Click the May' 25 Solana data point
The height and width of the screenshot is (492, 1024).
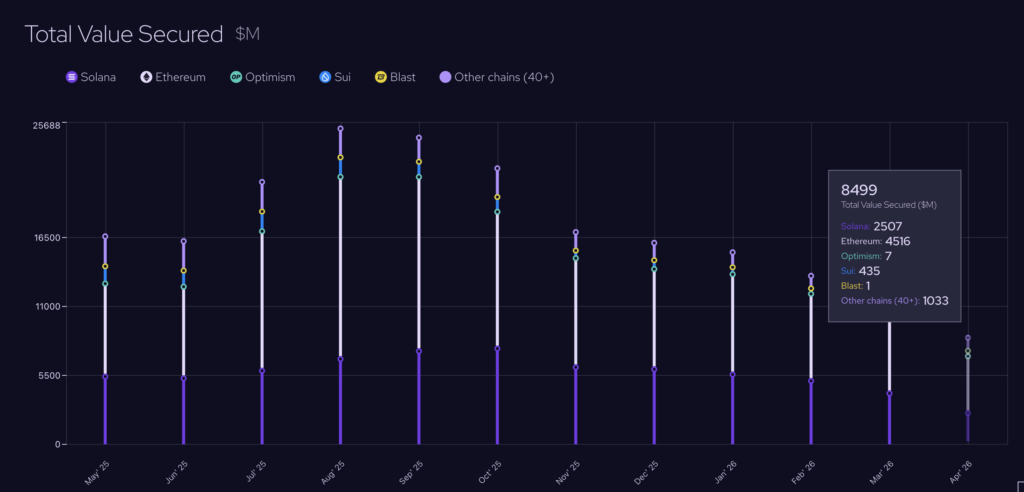[105, 376]
